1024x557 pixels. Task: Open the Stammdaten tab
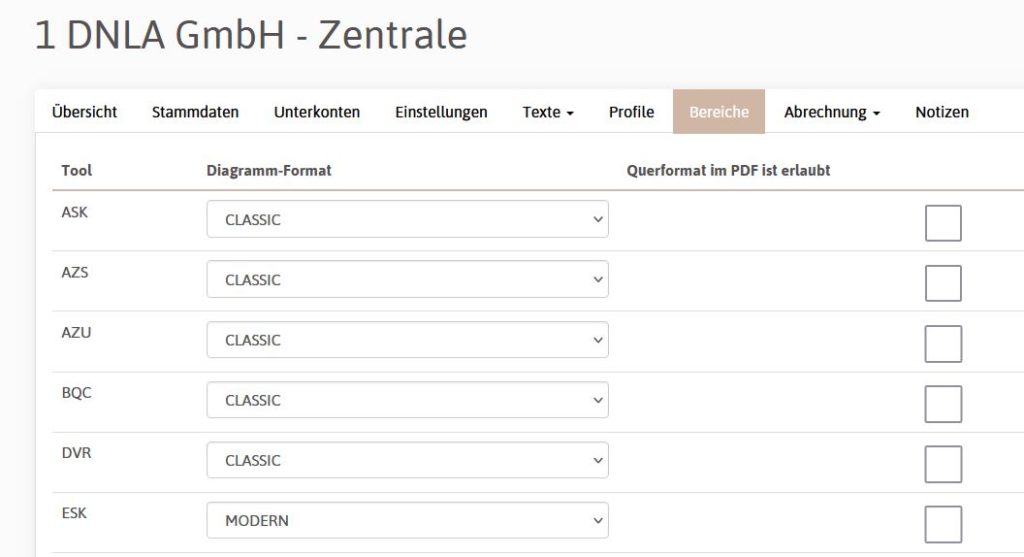(195, 112)
